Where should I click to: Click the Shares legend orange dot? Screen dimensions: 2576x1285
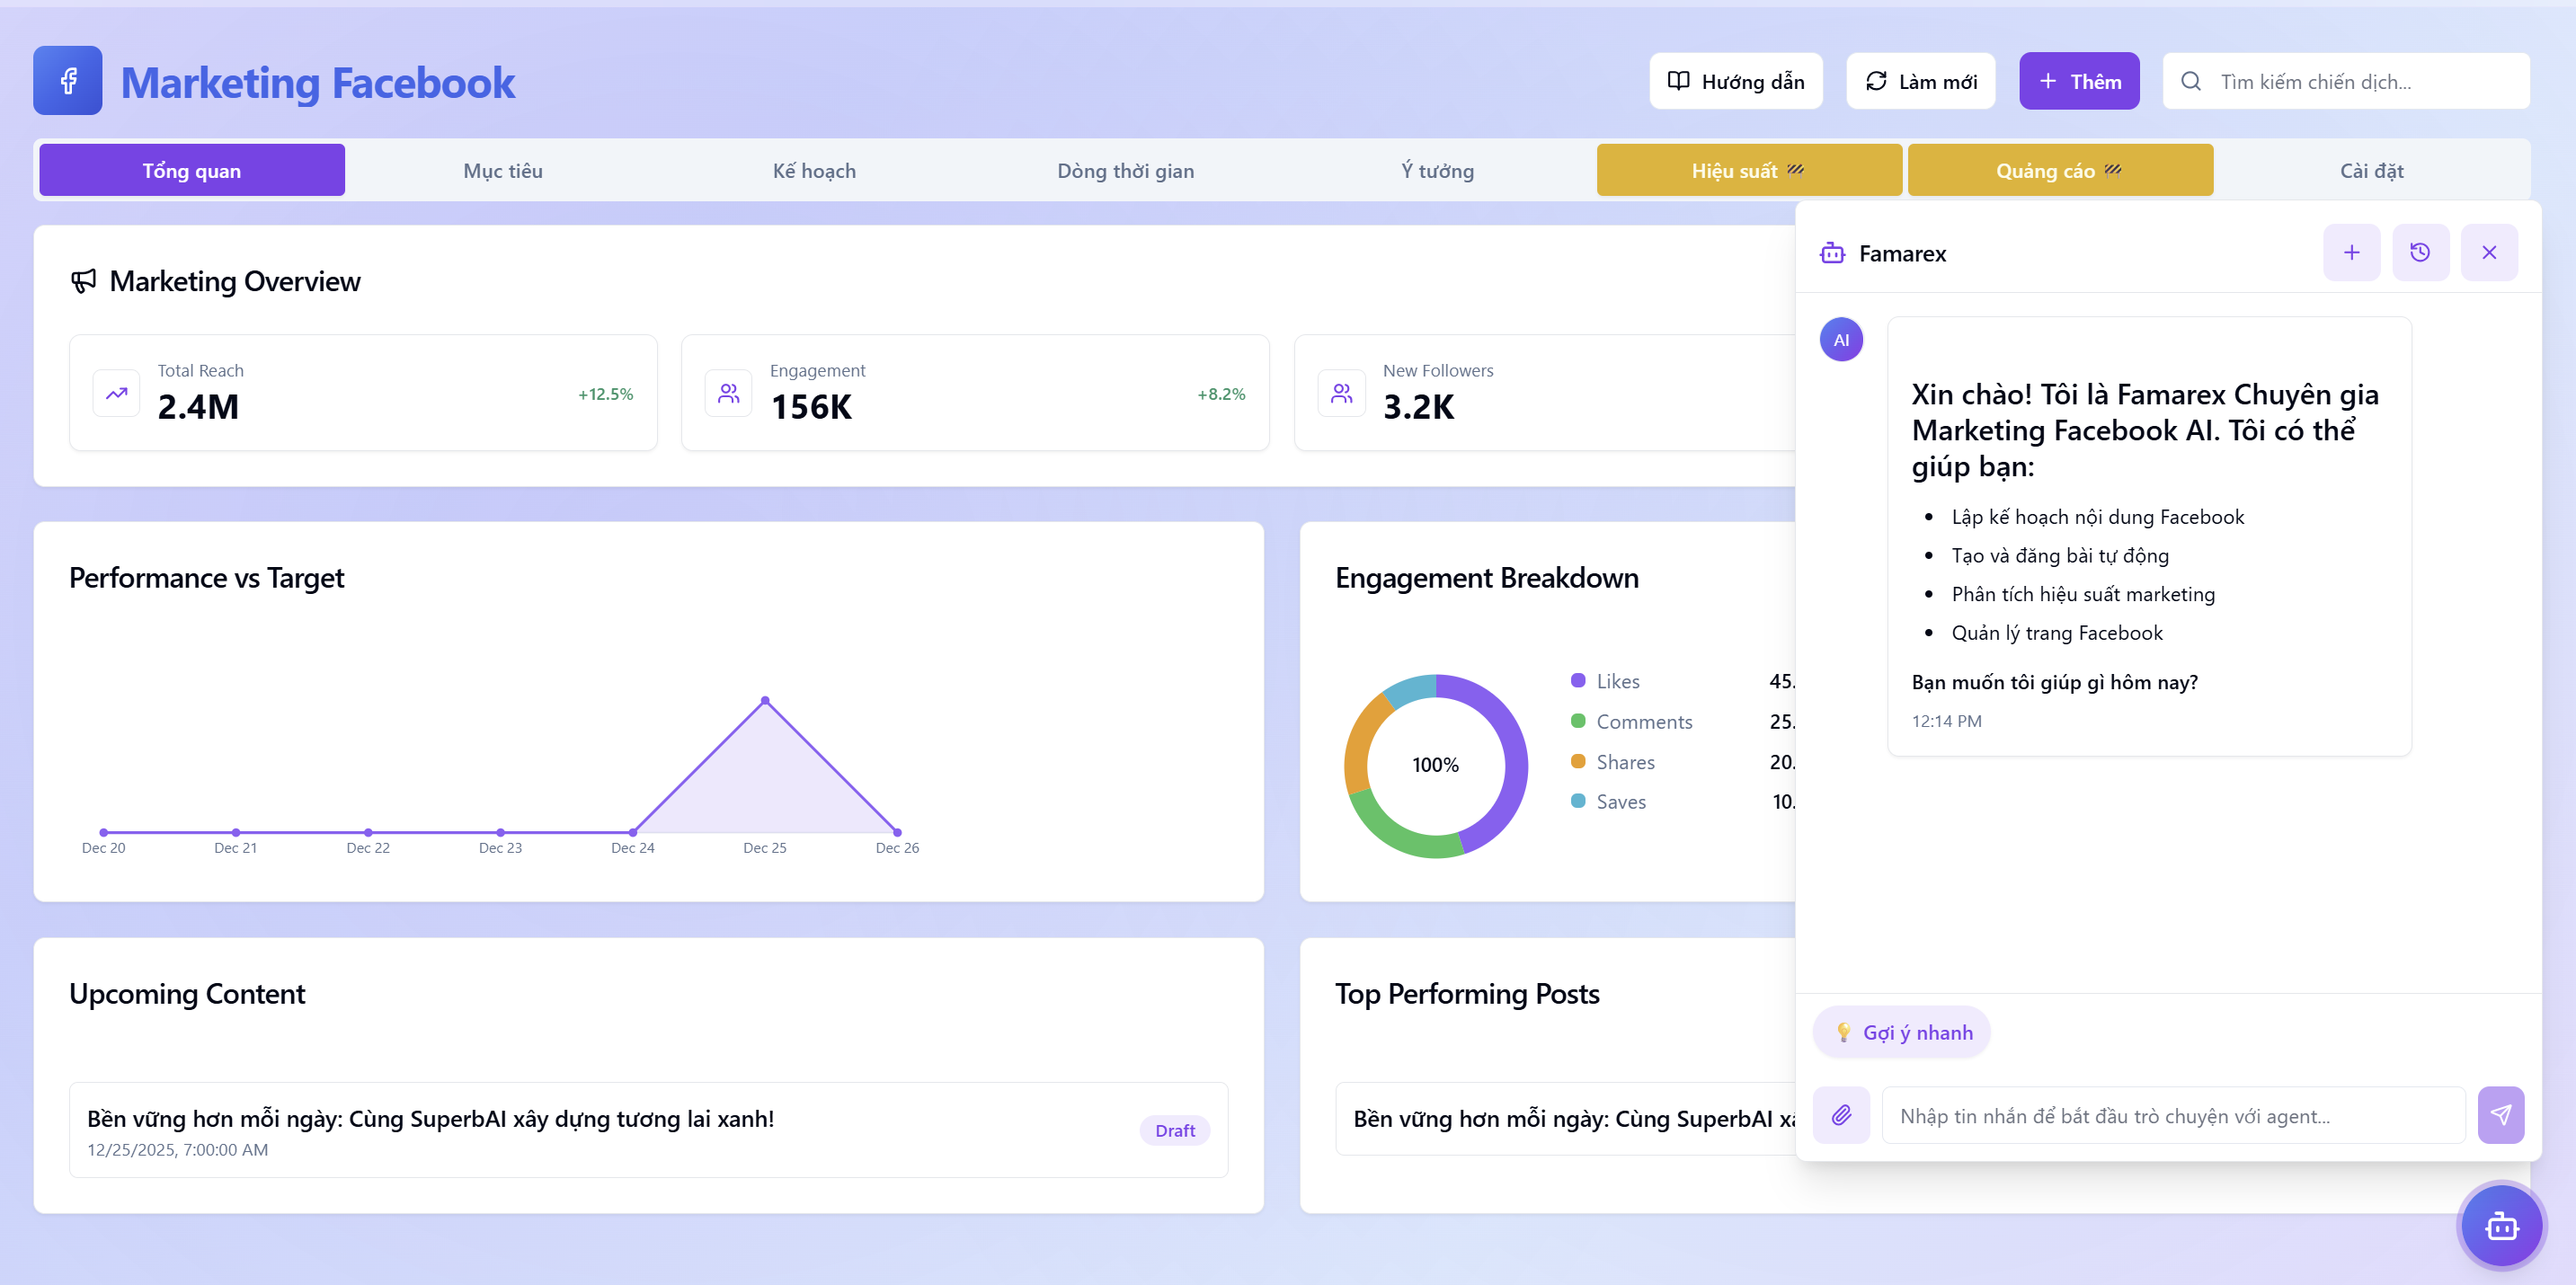pyautogui.click(x=1578, y=761)
